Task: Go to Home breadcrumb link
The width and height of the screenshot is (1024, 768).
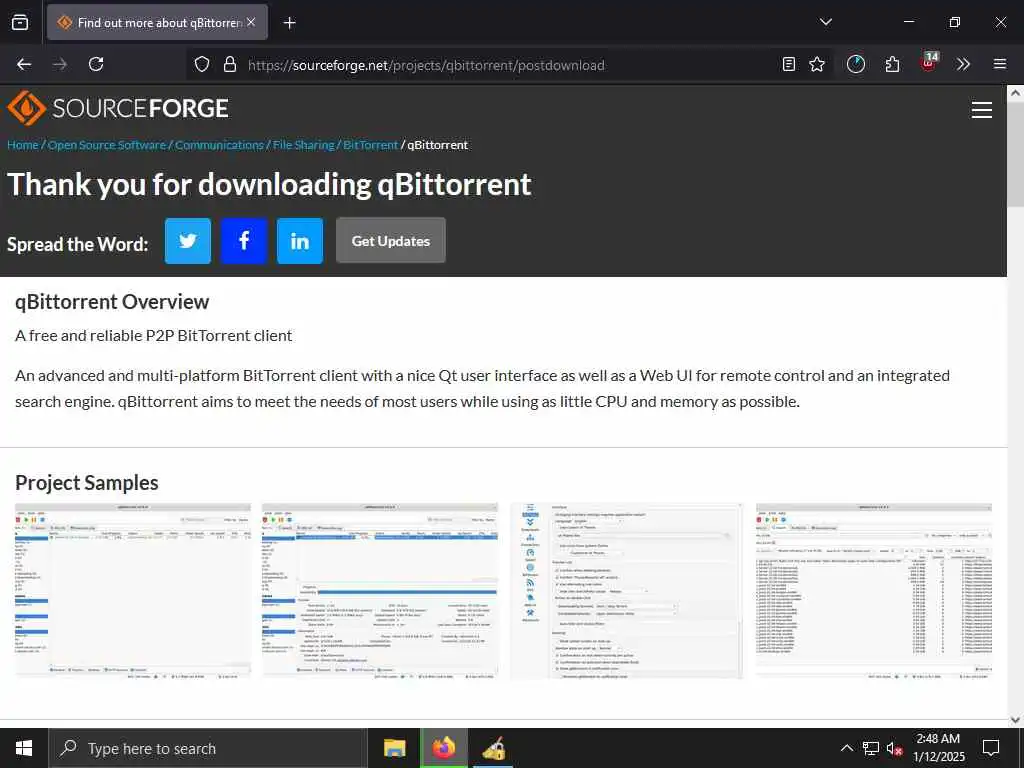Action: pos(23,145)
